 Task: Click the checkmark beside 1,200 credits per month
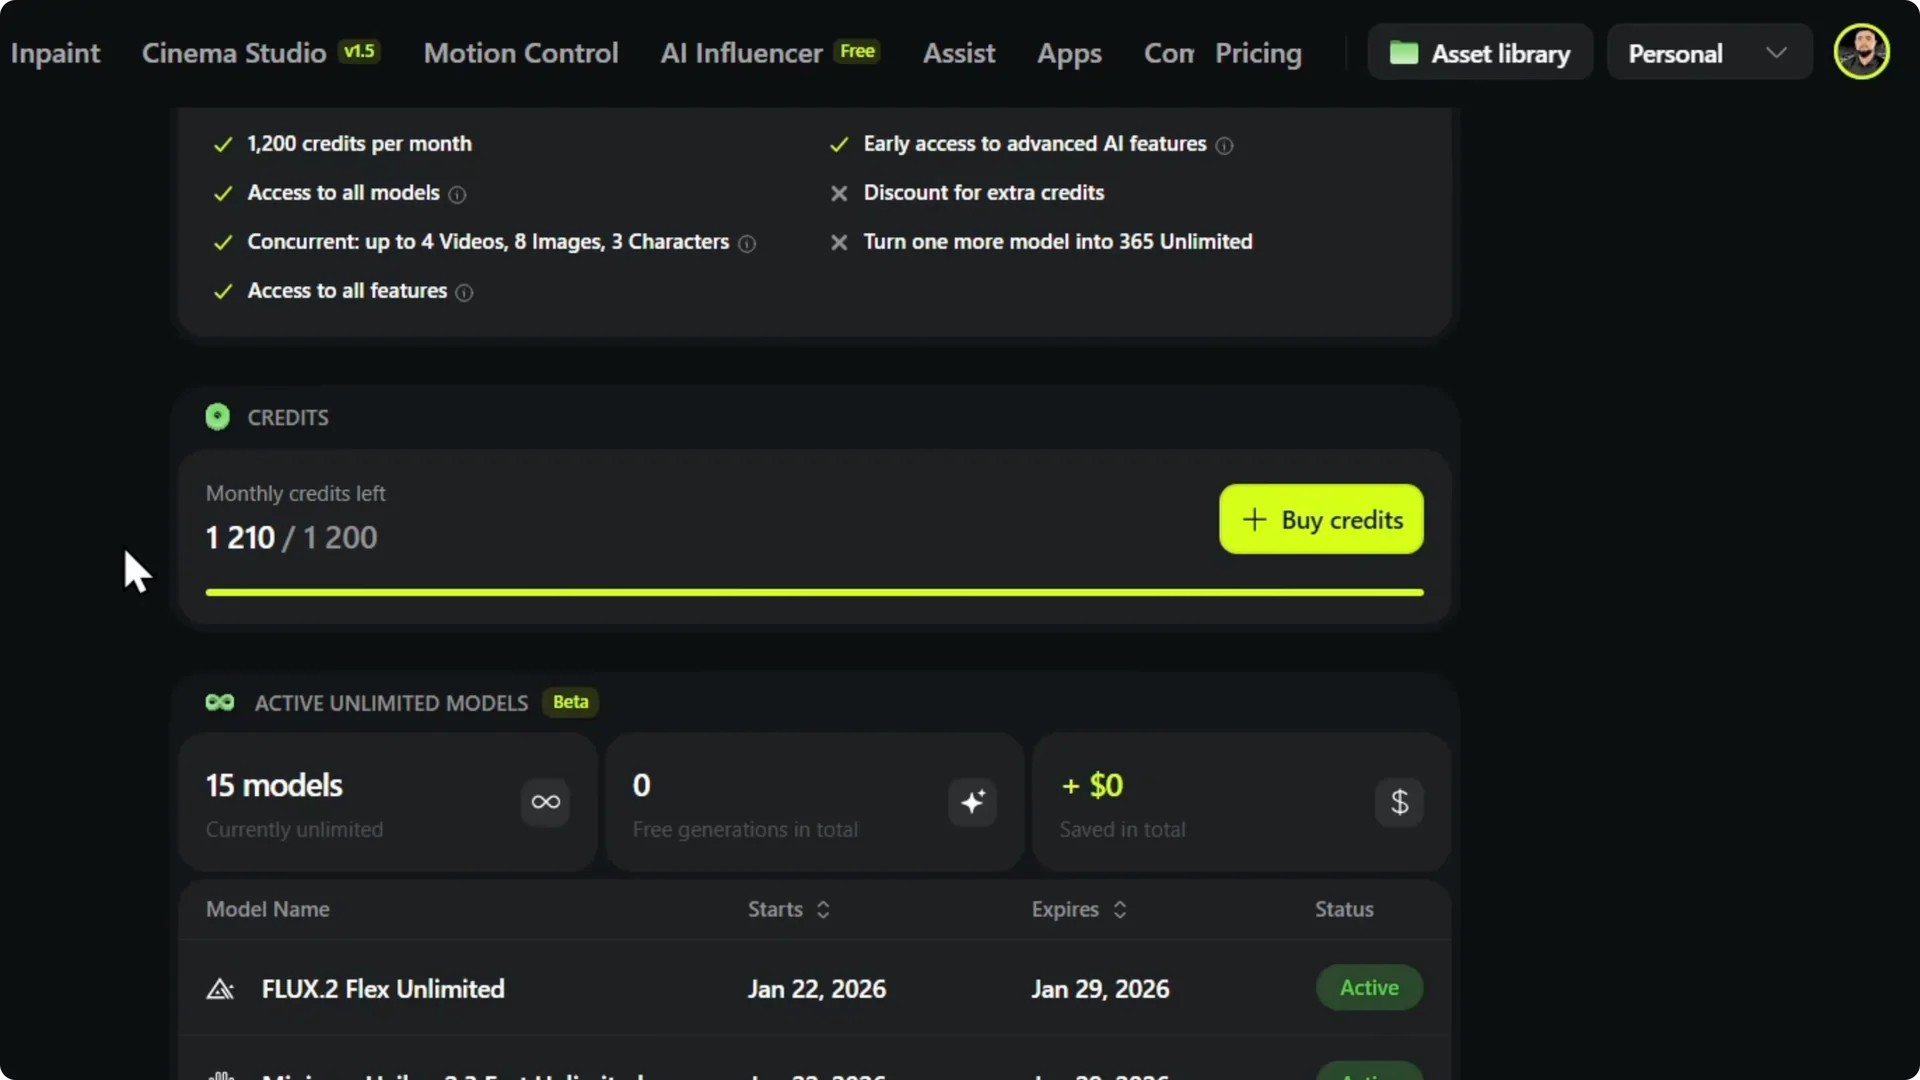[x=223, y=144]
